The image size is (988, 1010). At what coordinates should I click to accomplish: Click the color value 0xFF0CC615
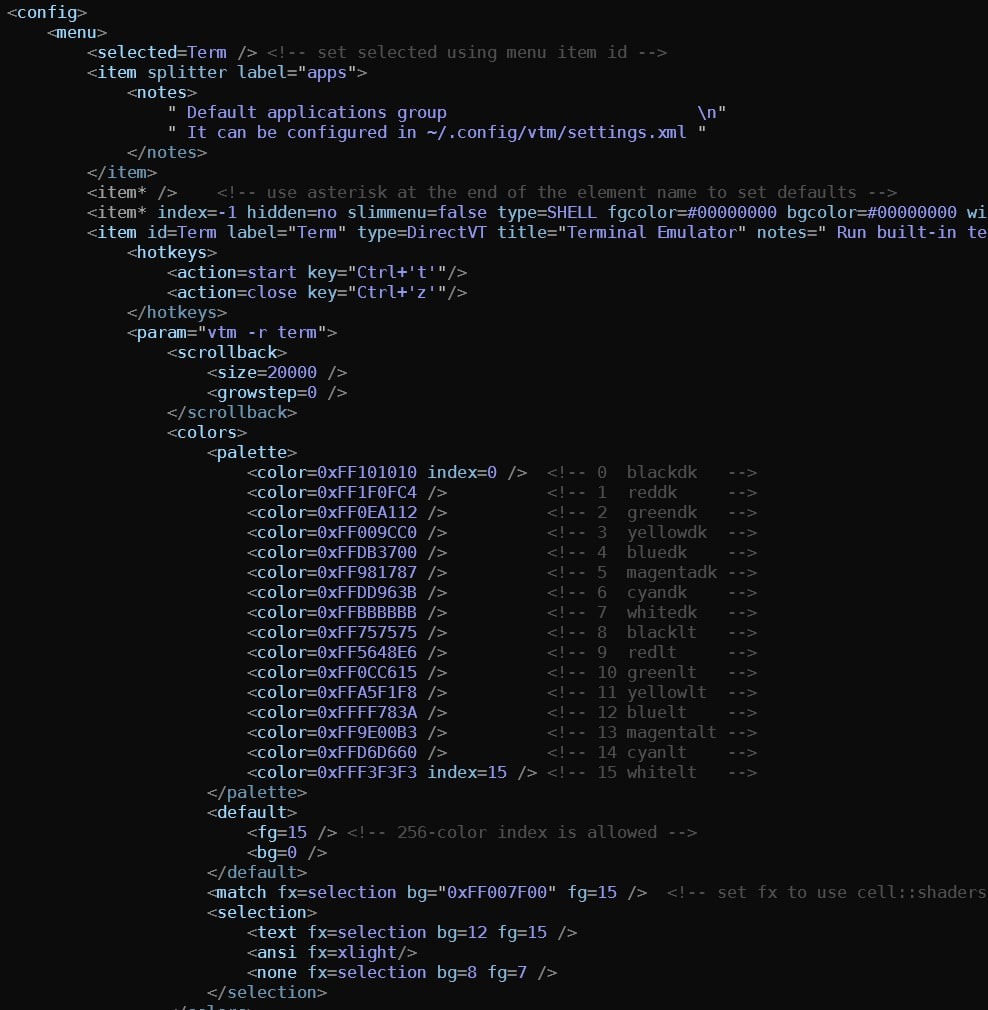pyautogui.click(x=367, y=672)
